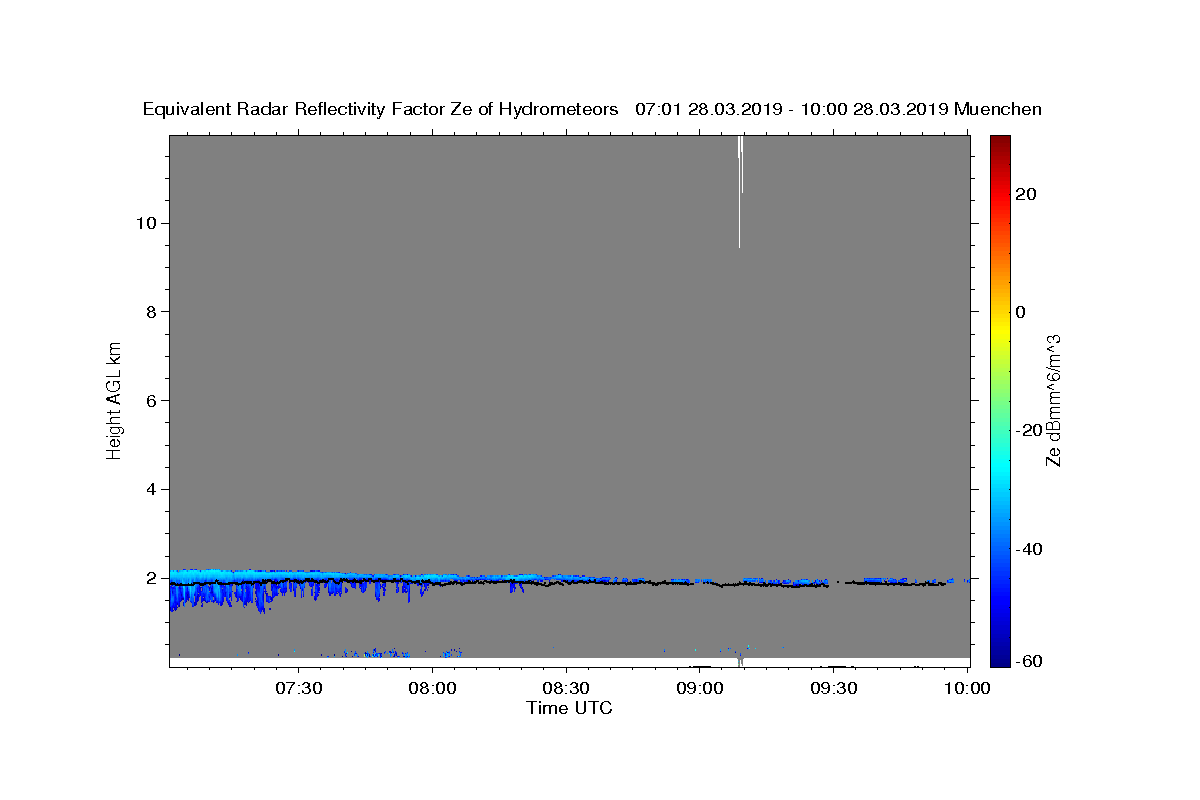Click the height tick label 2
This screenshot has height=800, width=1200.
point(150,578)
